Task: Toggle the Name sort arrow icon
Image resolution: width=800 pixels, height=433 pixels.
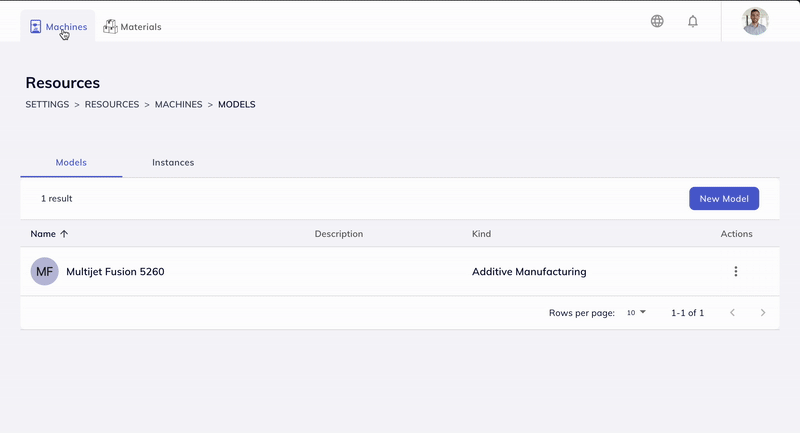Action: 64,234
